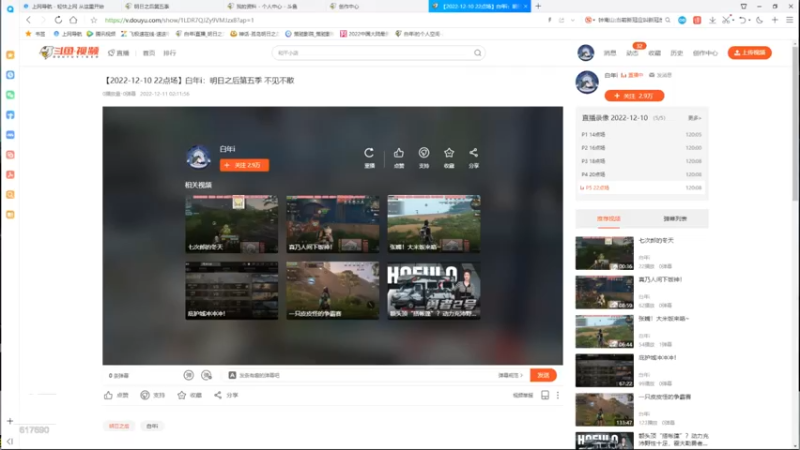Select episode P1 14点场
This screenshot has height=450, width=800.
[641, 135]
